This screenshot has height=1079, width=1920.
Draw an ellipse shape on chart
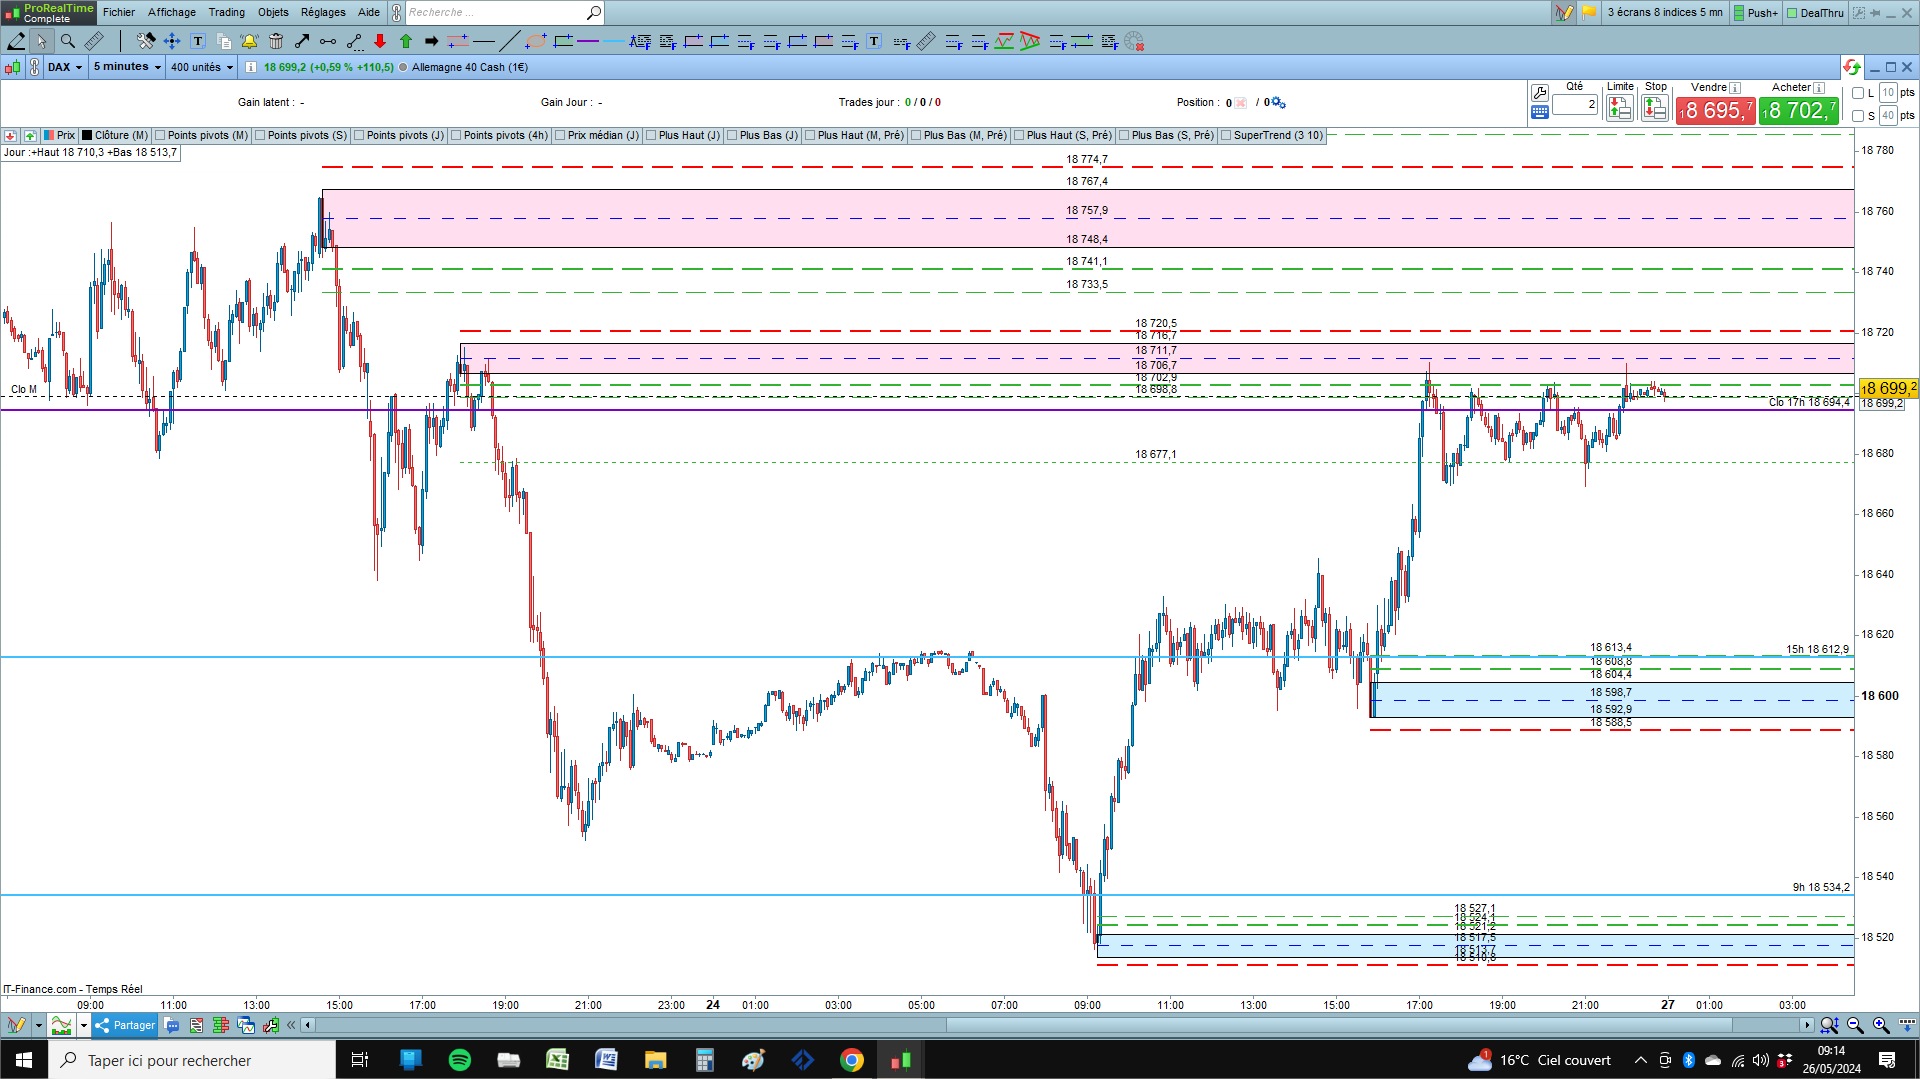536,41
